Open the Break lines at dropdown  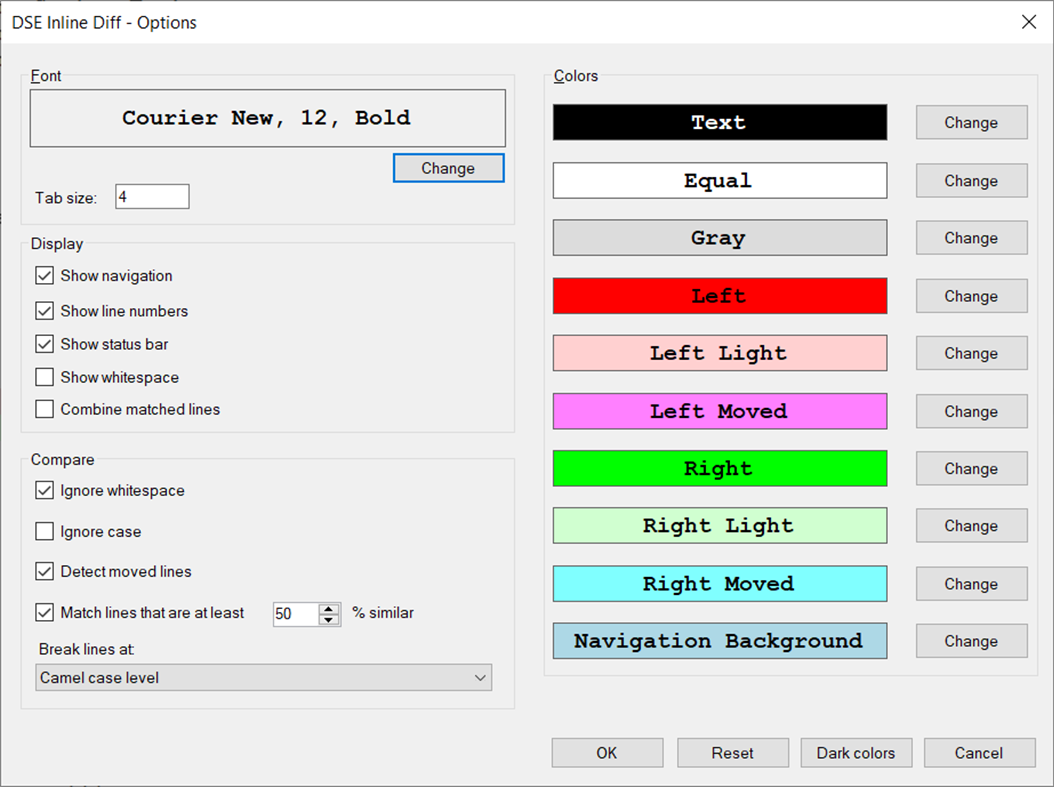(x=264, y=677)
